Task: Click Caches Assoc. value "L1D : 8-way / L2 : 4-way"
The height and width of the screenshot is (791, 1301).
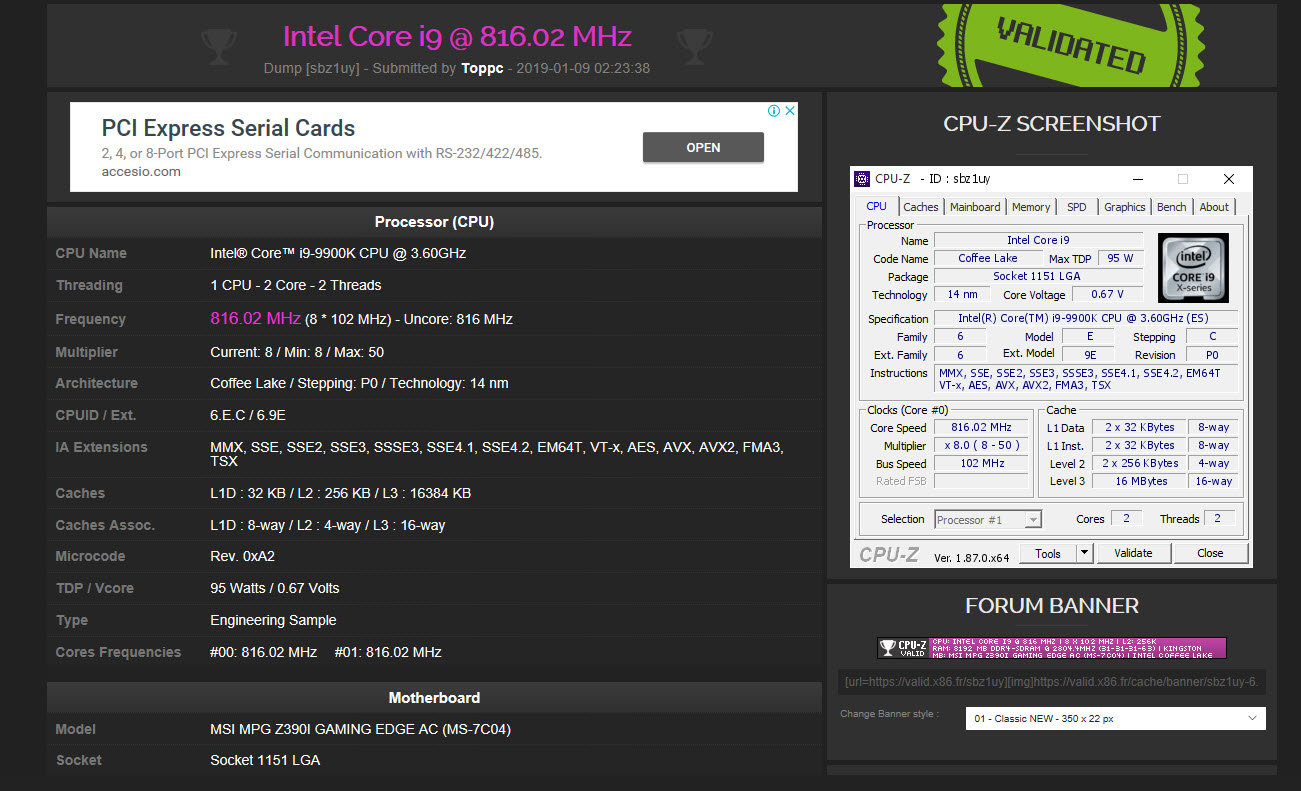Action: (328, 525)
